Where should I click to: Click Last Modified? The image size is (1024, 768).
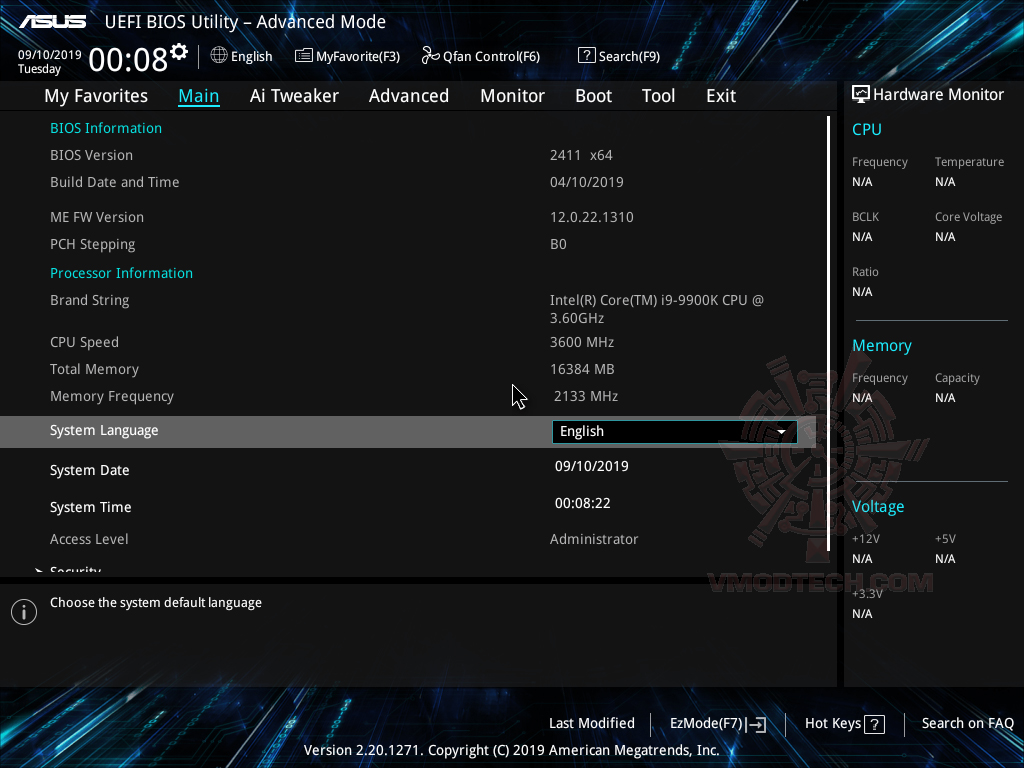[x=591, y=723]
